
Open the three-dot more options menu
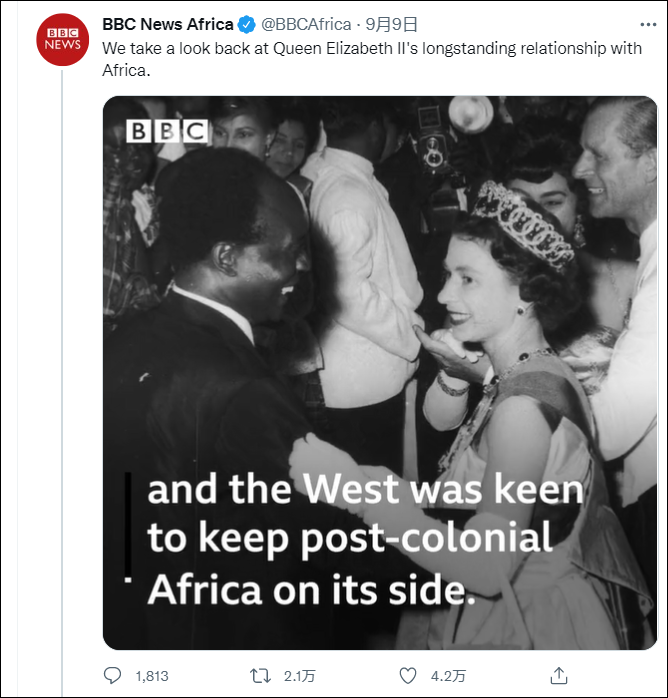click(x=647, y=23)
